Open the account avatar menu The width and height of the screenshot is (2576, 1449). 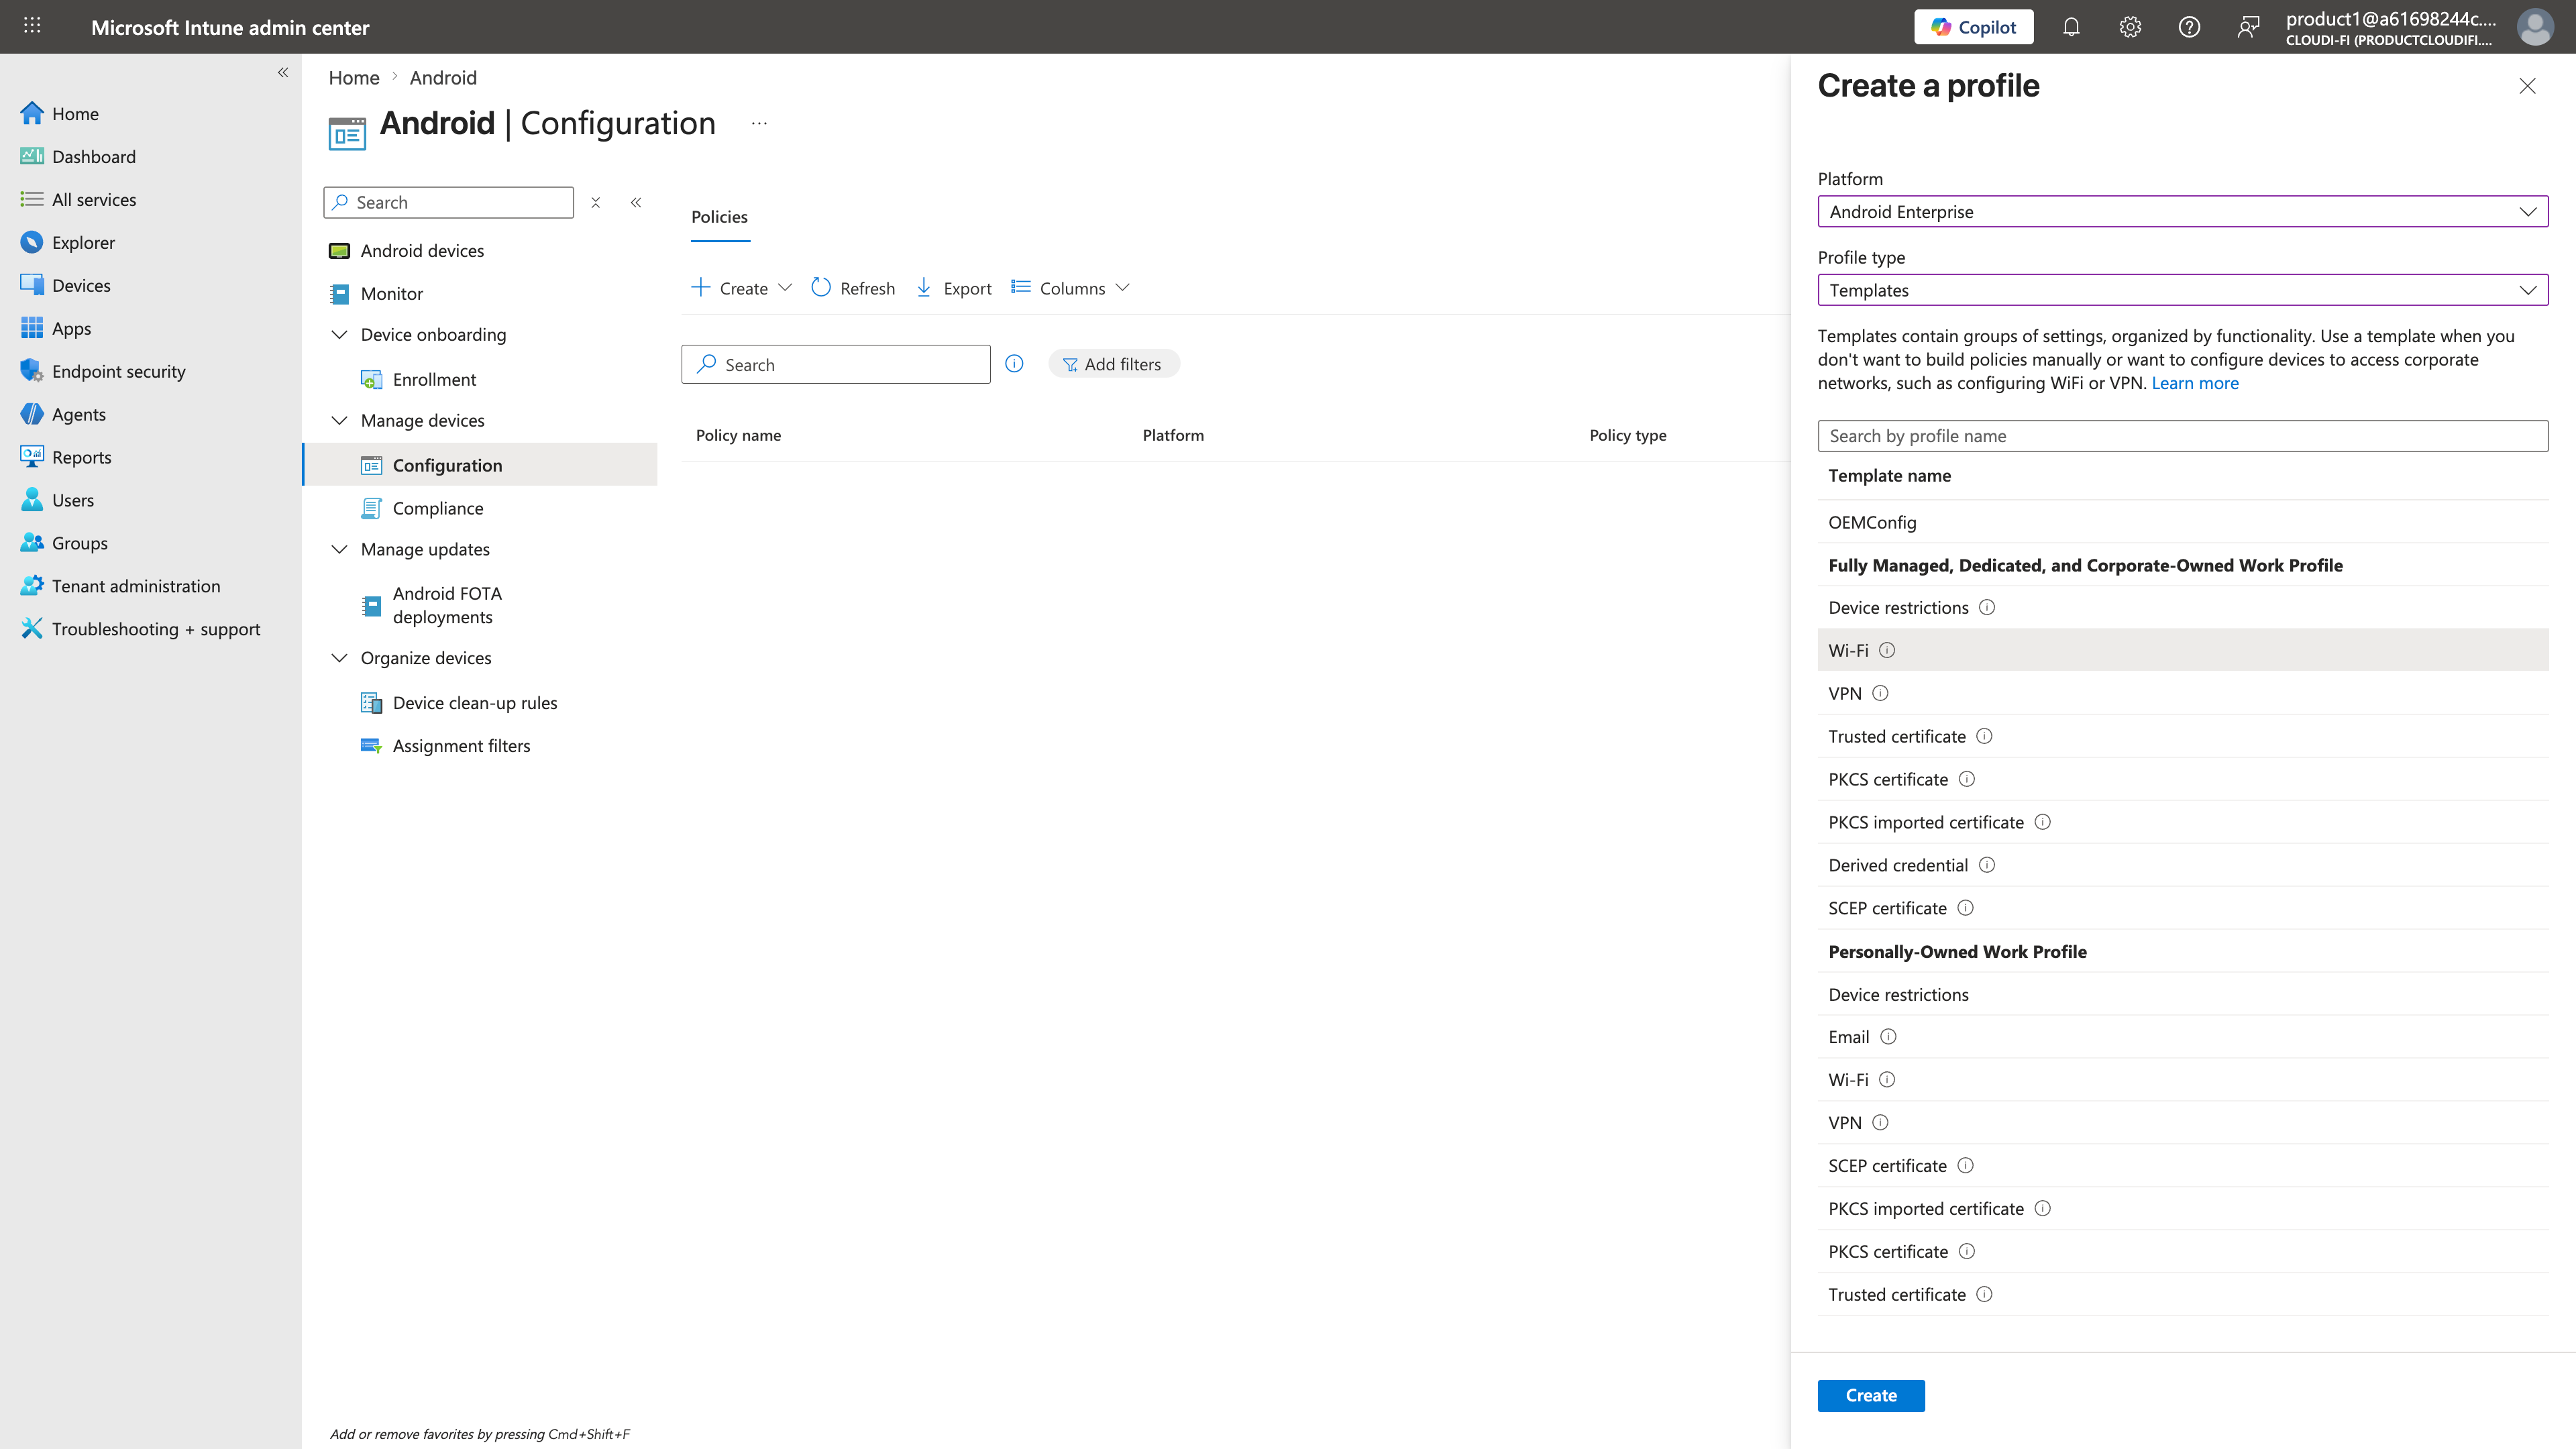pos(2535,27)
